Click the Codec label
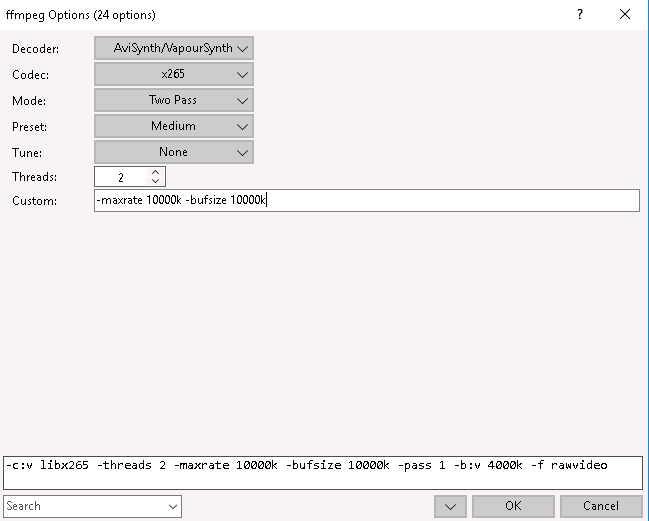Screen dimensions: 649x521 pos(31,75)
